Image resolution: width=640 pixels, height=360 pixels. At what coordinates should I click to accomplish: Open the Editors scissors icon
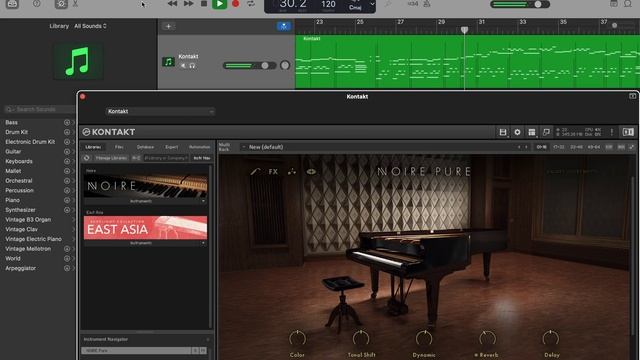[76, 4]
